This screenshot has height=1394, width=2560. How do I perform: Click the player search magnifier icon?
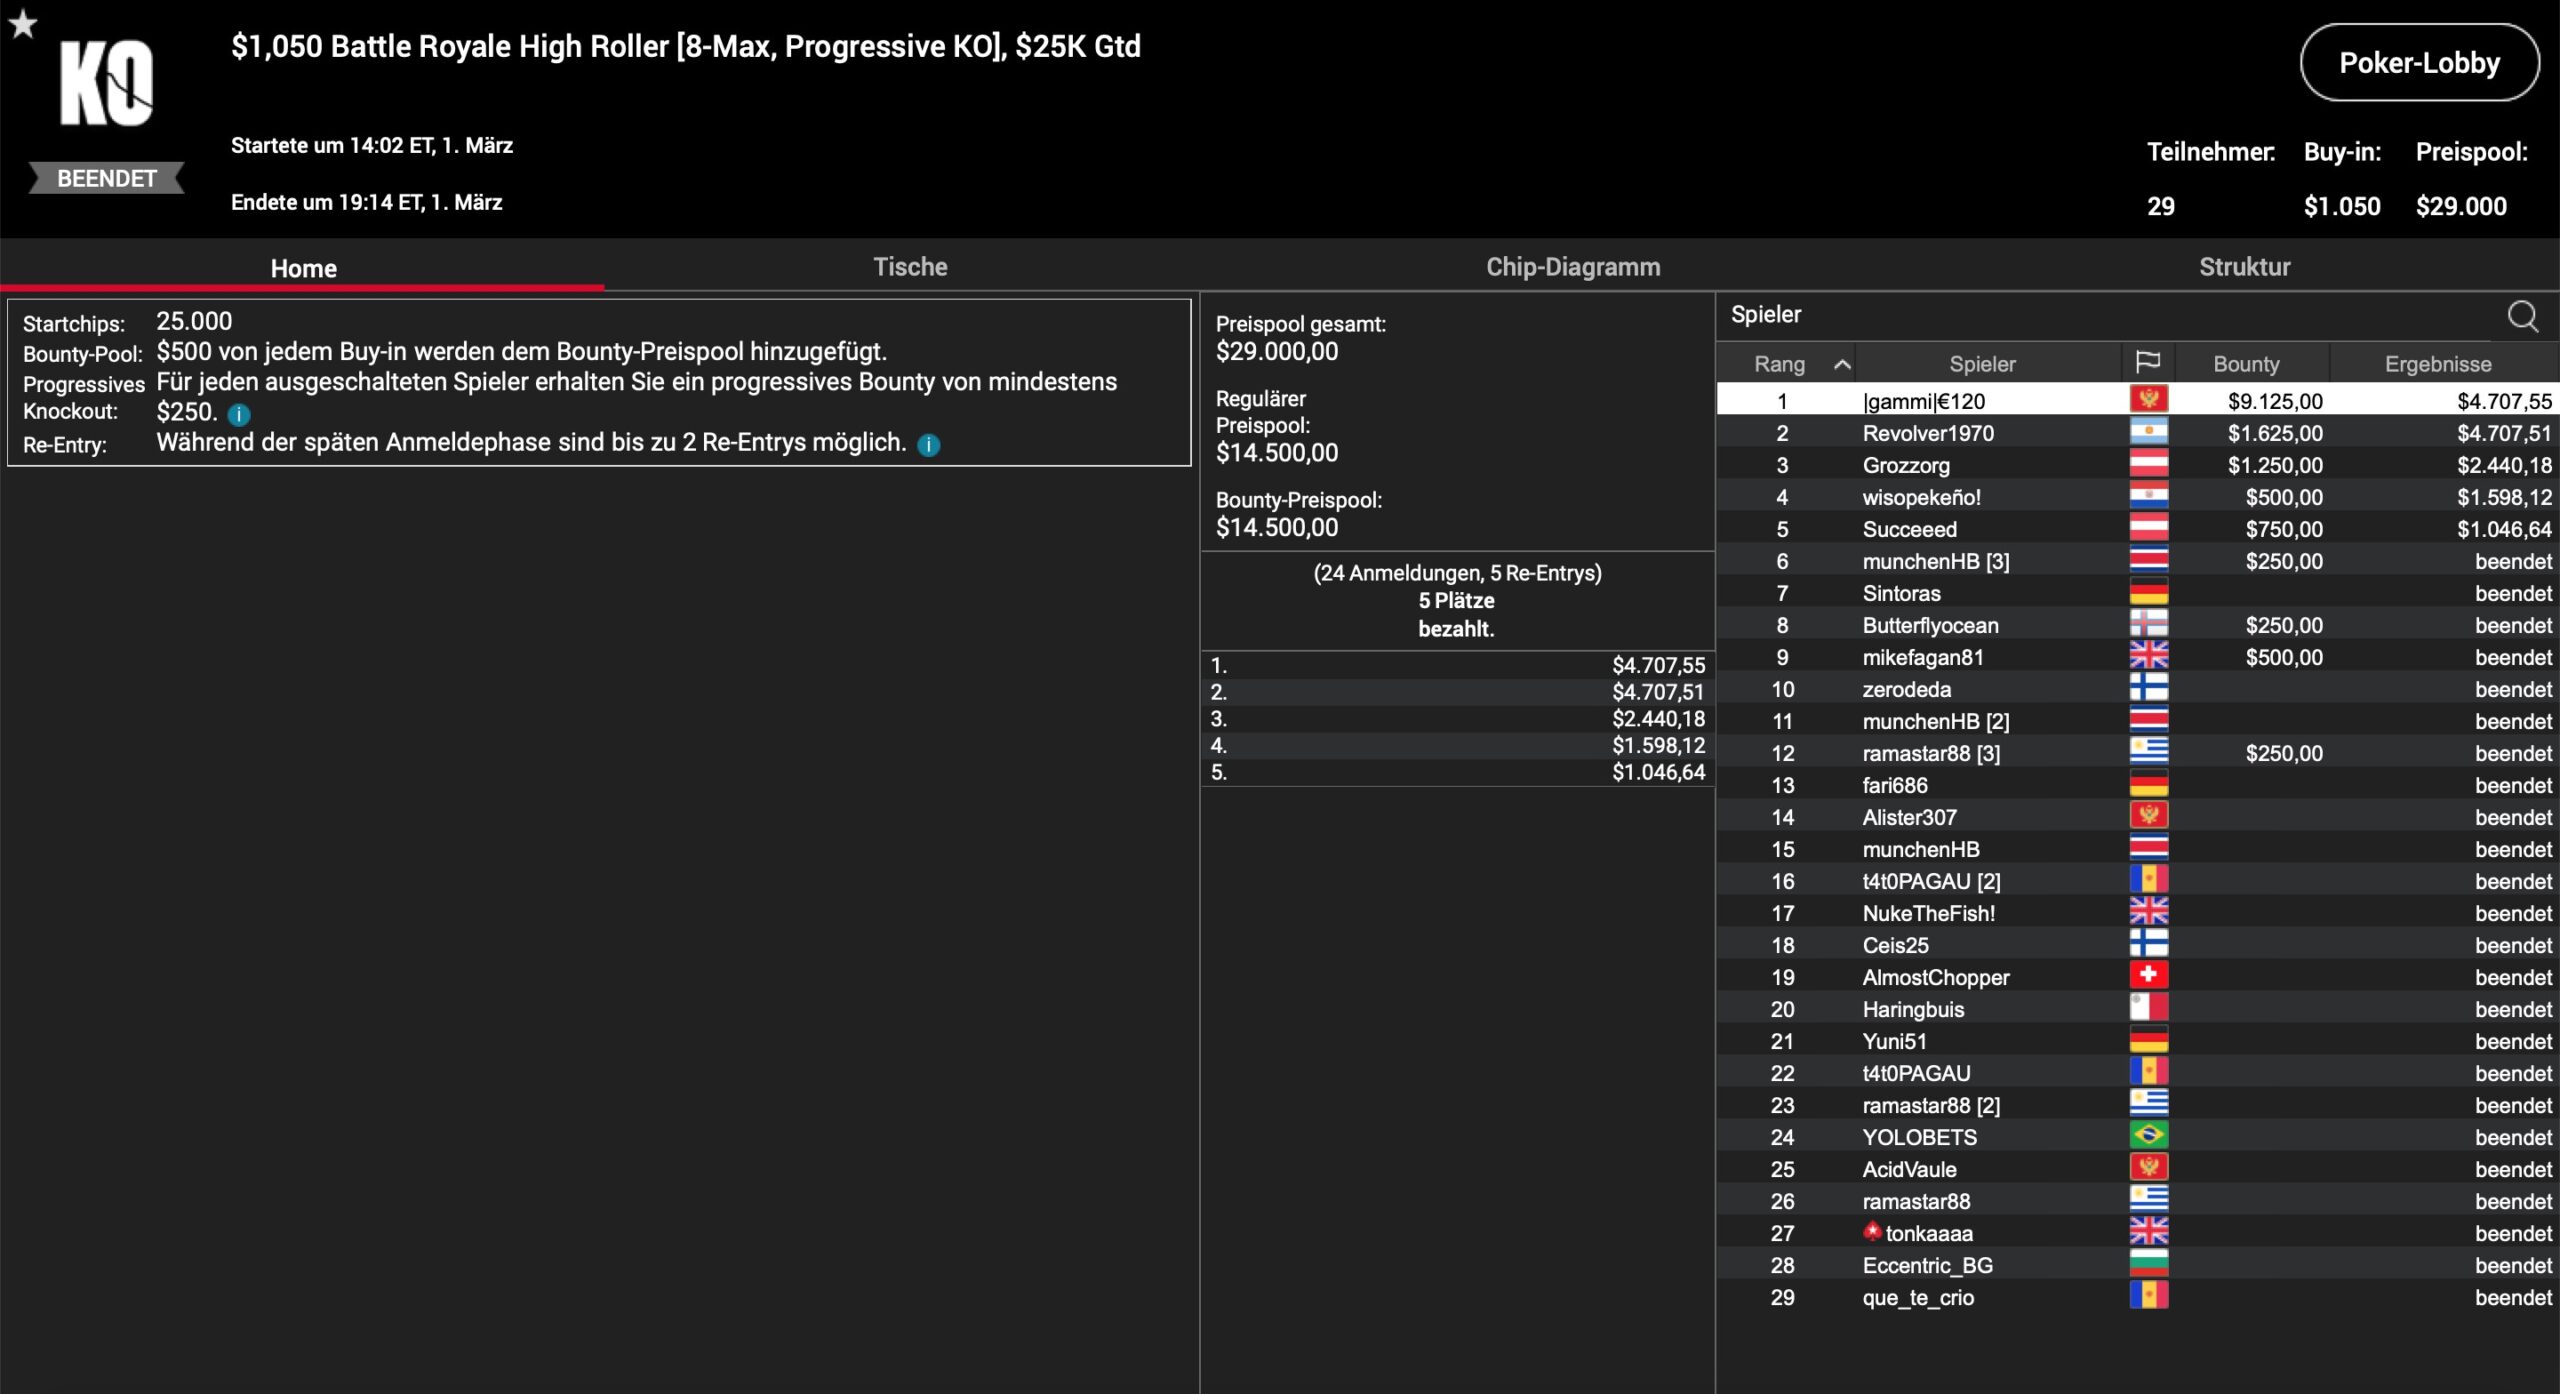(2522, 316)
